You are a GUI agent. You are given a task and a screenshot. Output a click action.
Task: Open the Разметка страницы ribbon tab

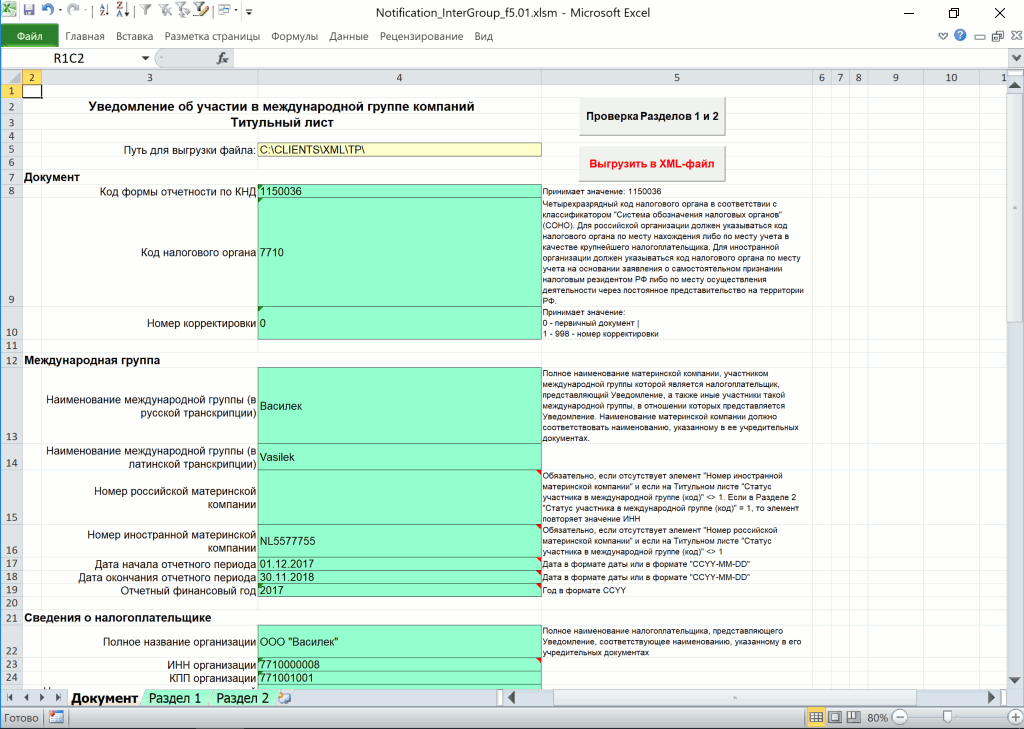tap(212, 37)
